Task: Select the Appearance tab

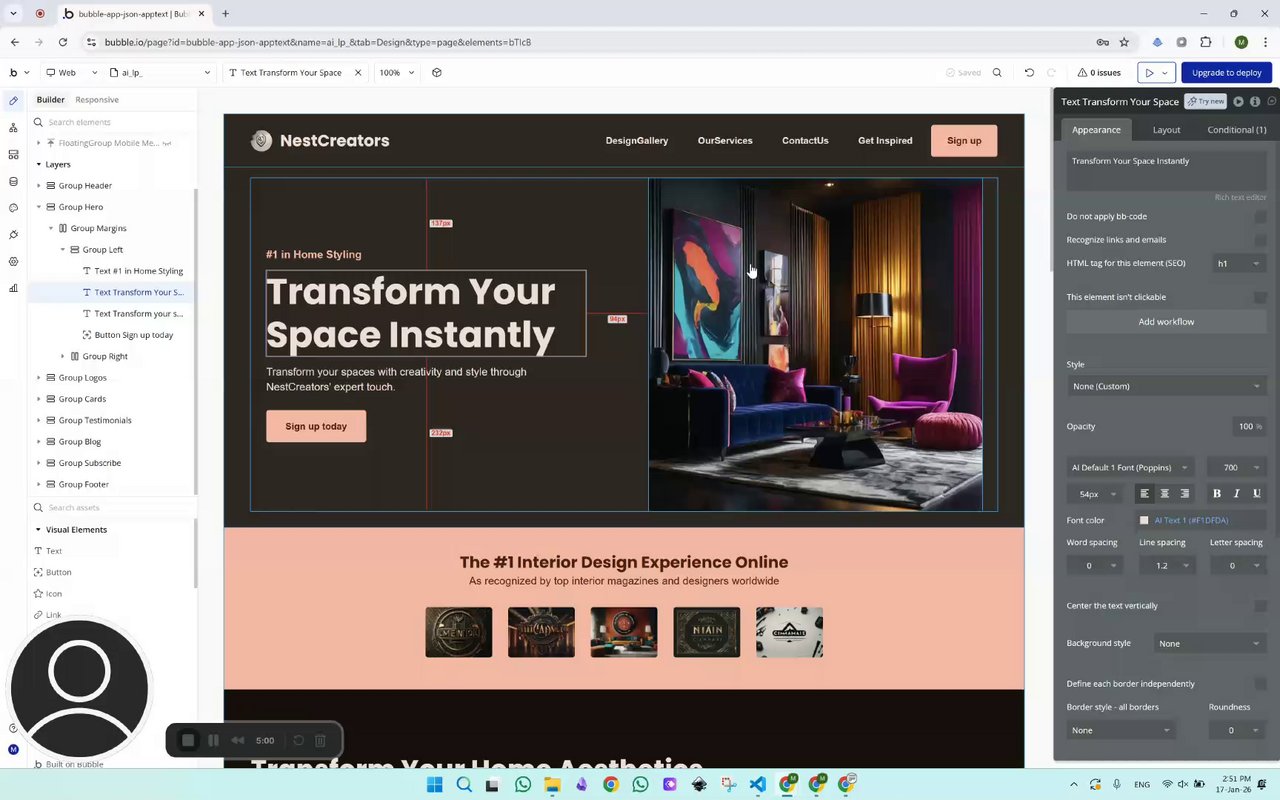Action: pos(1096,130)
